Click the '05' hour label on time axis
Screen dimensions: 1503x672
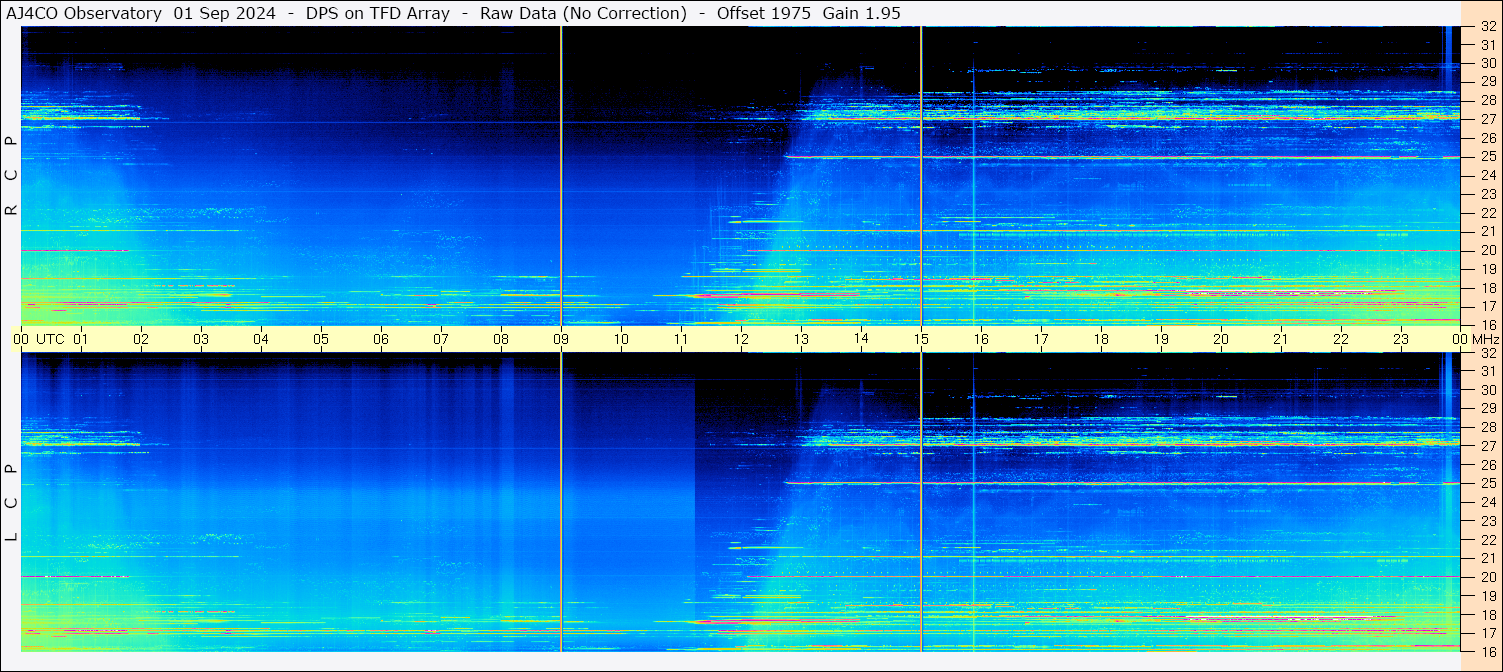pos(321,339)
